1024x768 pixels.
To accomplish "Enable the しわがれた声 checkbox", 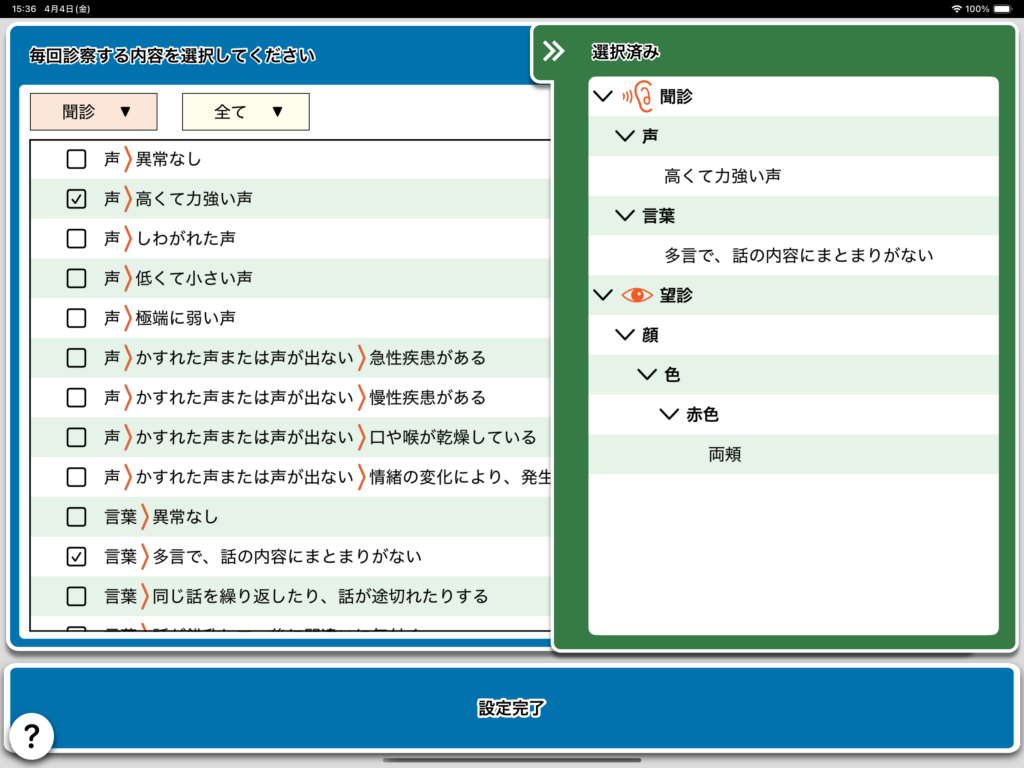I will click(76, 239).
